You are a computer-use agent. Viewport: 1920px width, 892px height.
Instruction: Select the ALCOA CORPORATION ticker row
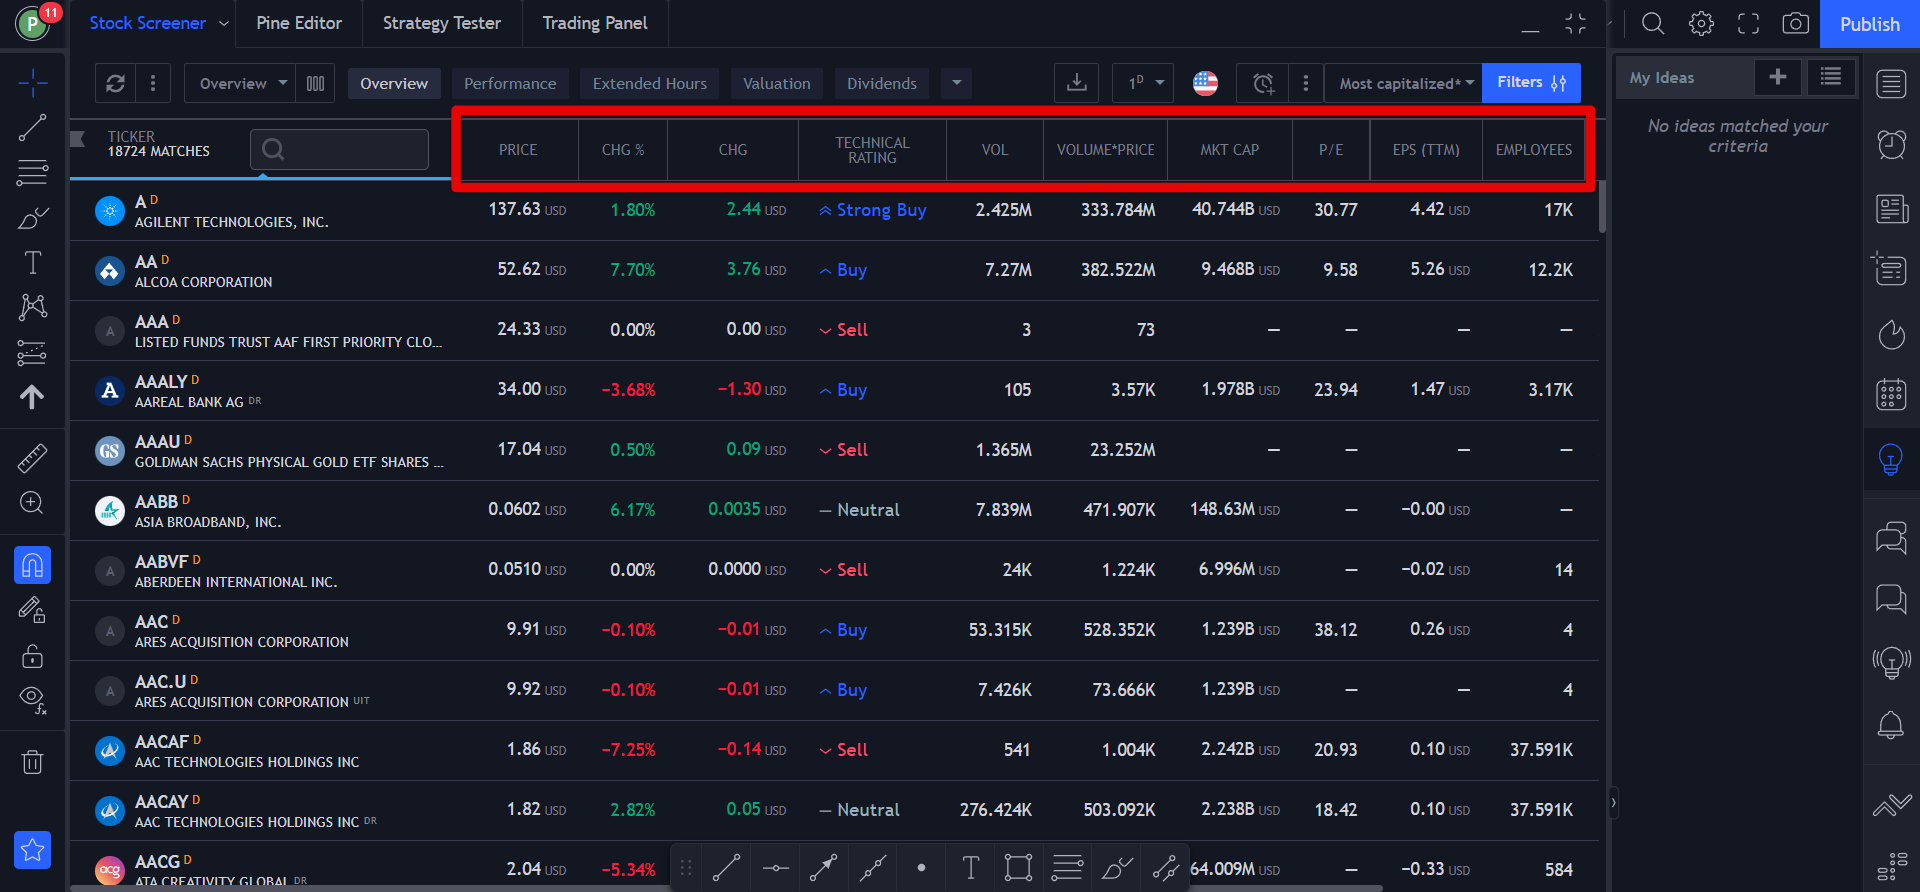834,270
